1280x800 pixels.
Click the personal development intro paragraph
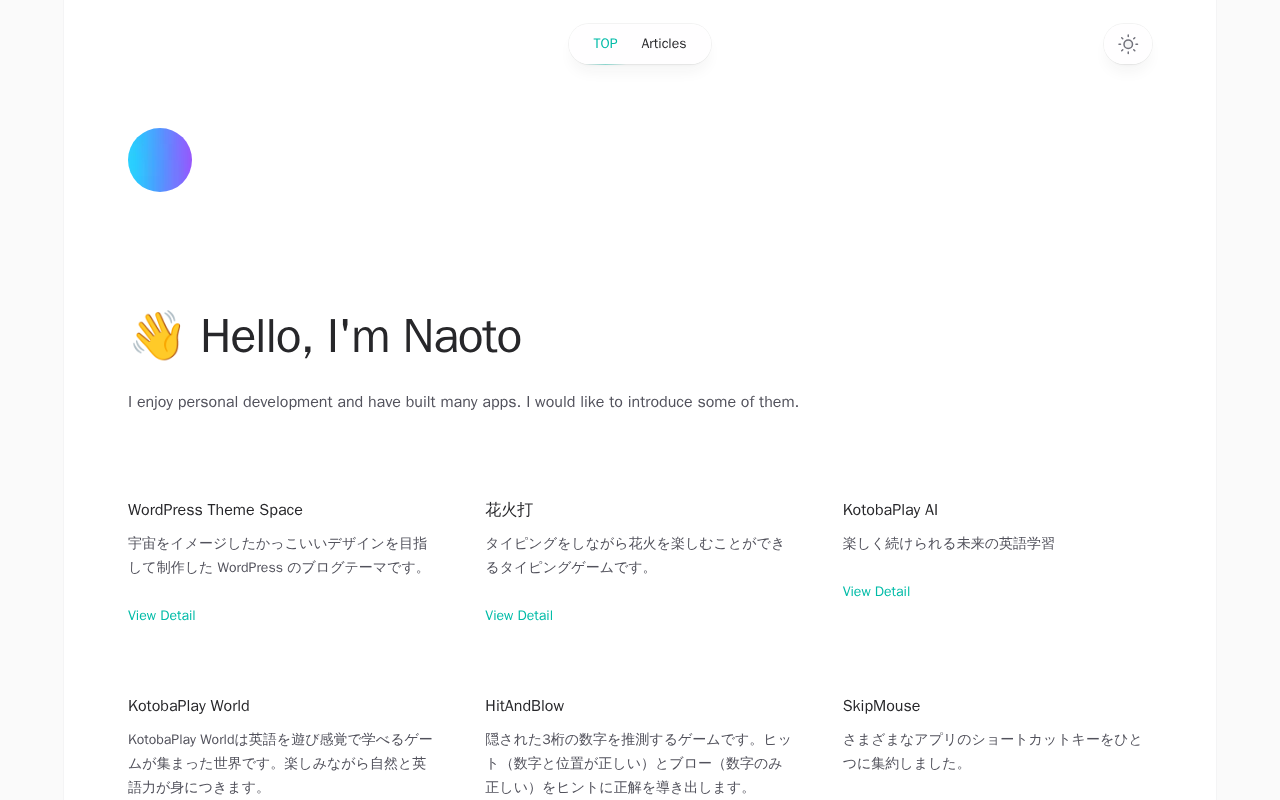click(463, 402)
